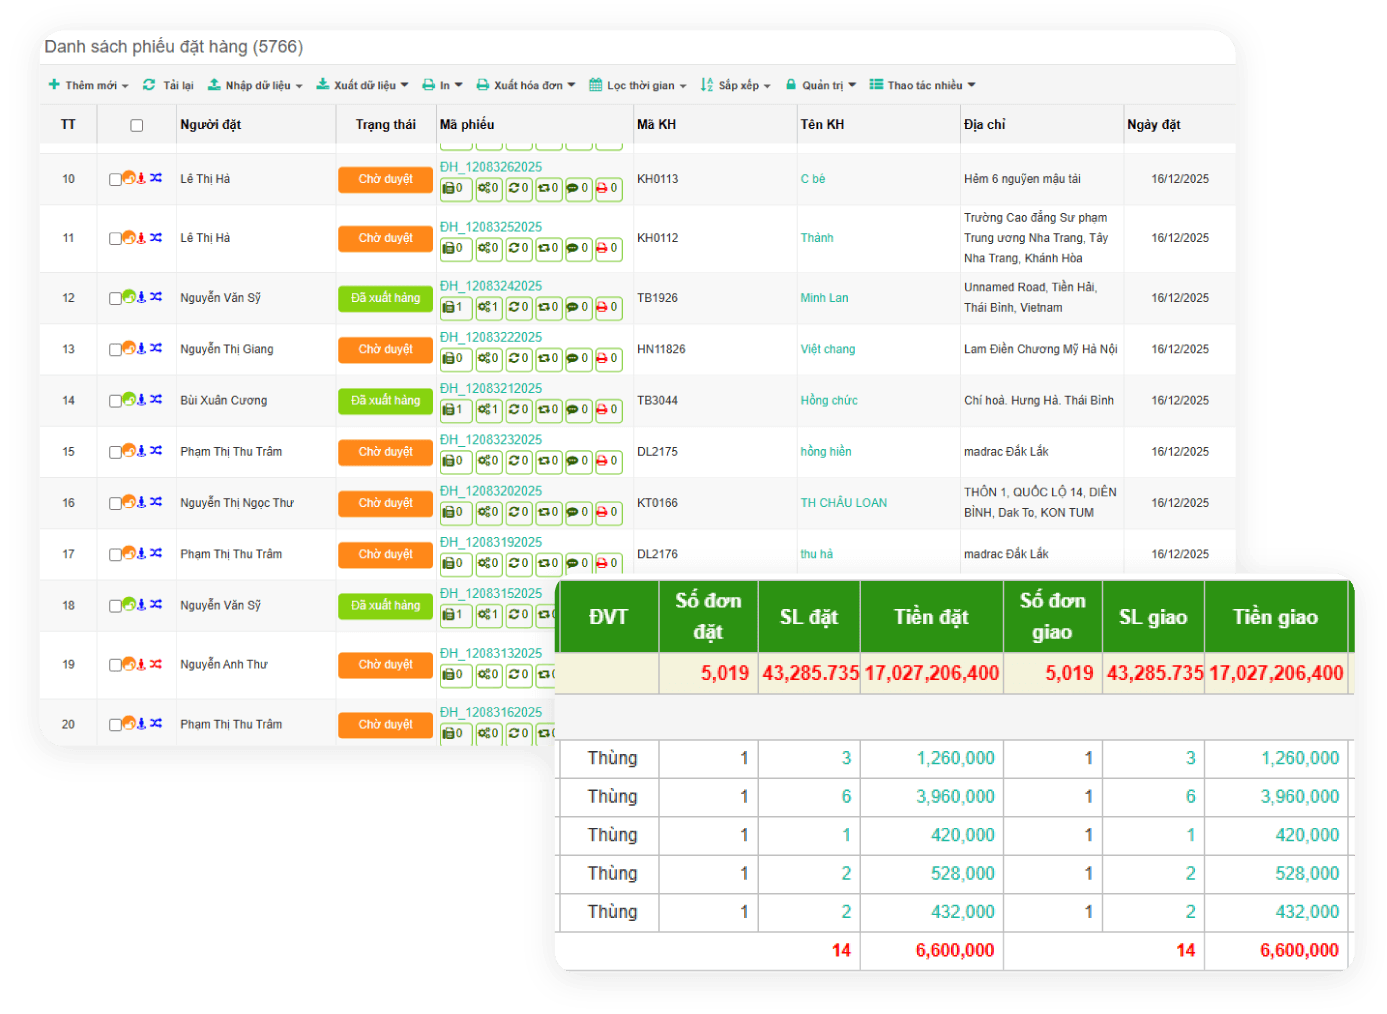This screenshot has width=1387, height=1014.
Task: Open the Thêm mới dropdown
Action: pyautogui.click(x=89, y=85)
